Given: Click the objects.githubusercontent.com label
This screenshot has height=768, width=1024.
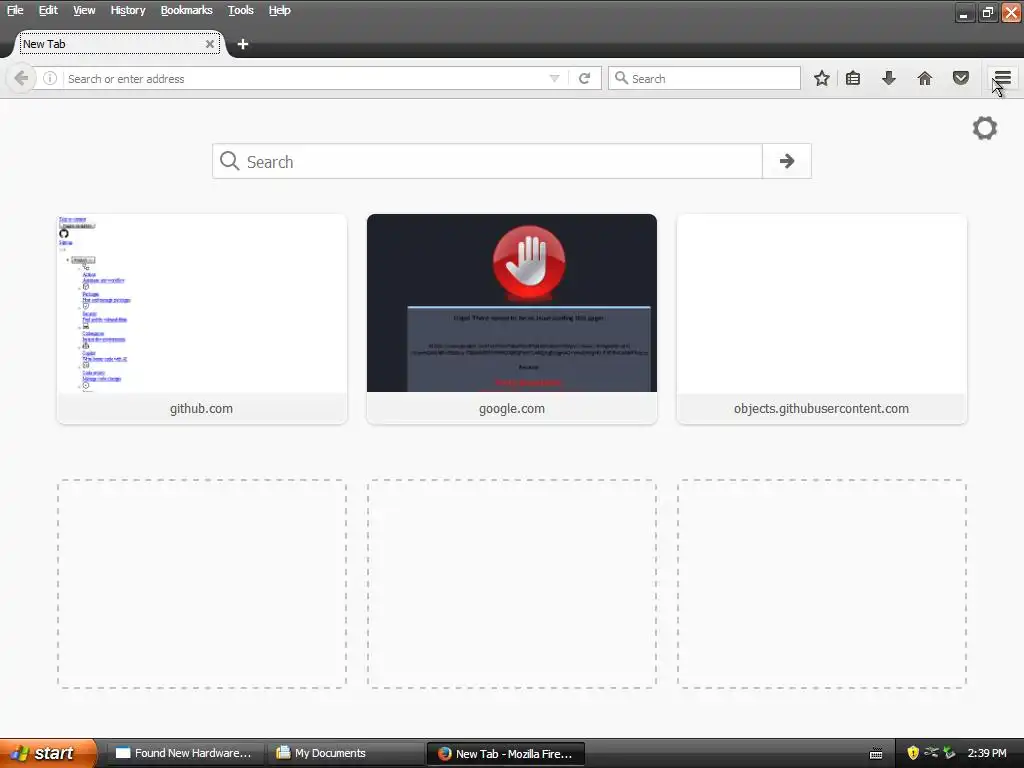Looking at the screenshot, I should coord(821,408).
